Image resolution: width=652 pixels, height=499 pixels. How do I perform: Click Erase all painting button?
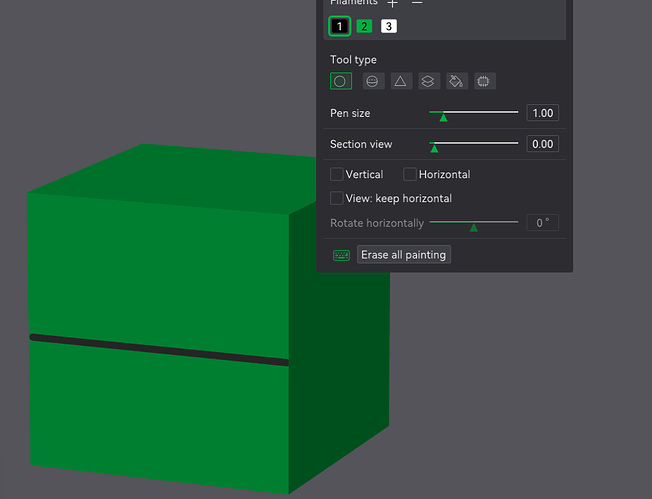pyautogui.click(x=403, y=254)
